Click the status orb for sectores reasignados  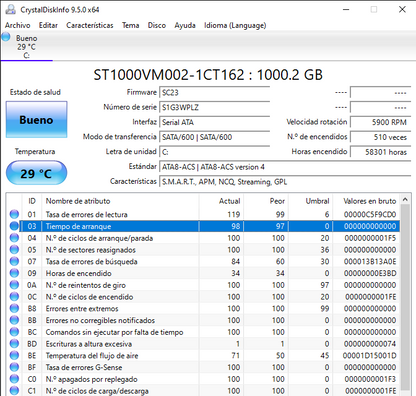pyautogui.click(x=14, y=250)
